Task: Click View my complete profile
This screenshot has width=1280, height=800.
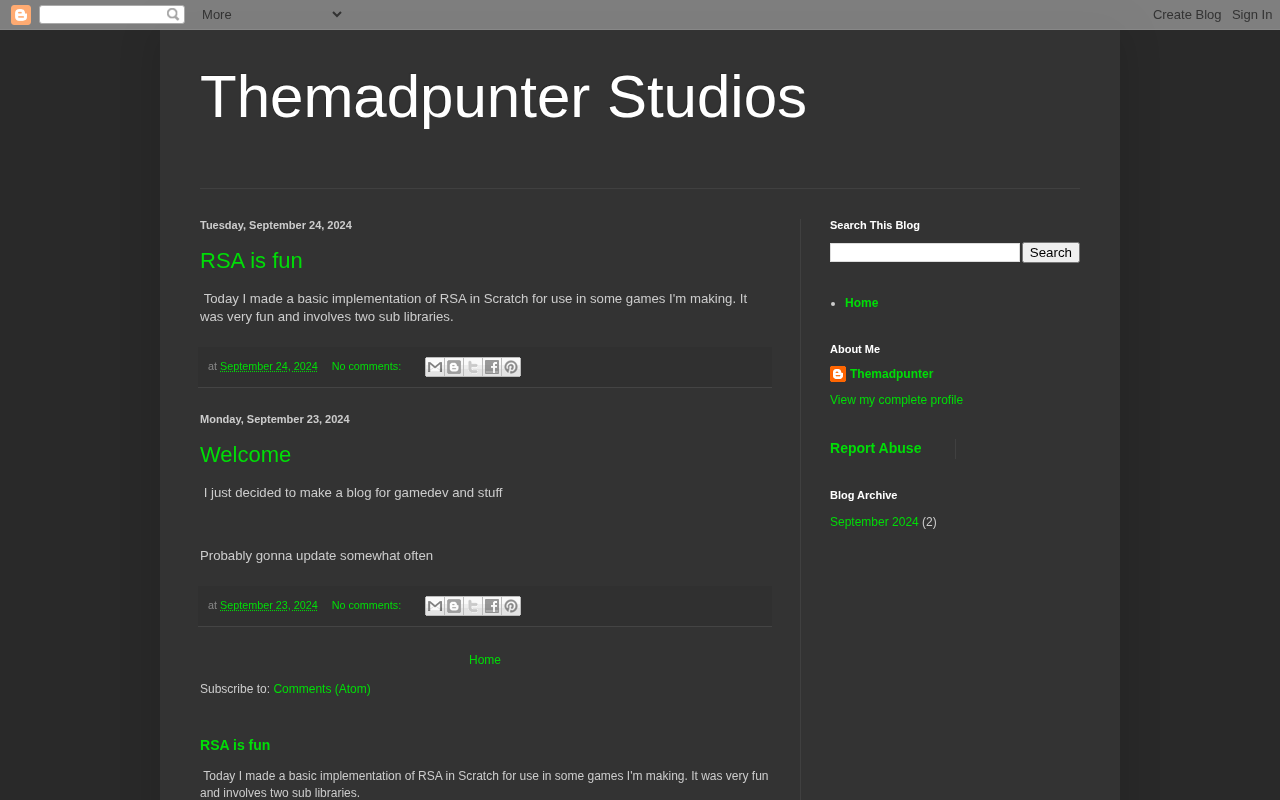Action: pyautogui.click(x=896, y=400)
